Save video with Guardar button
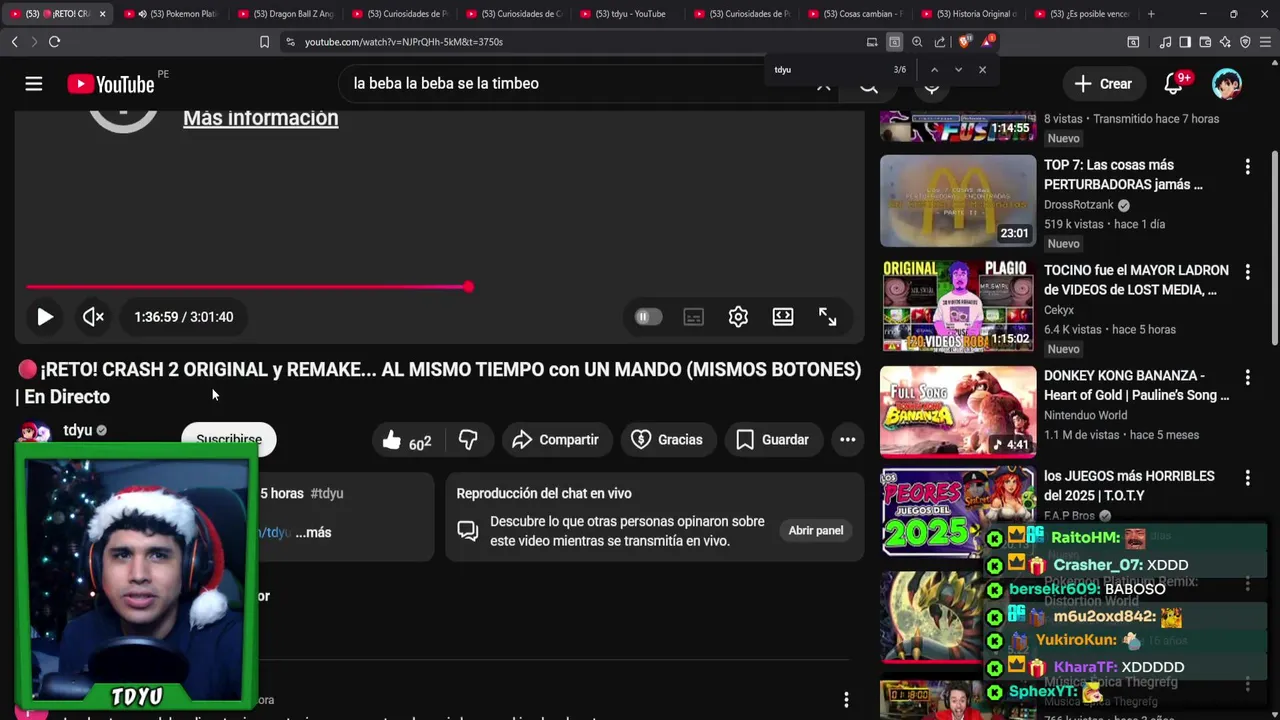 [x=772, y=440]
